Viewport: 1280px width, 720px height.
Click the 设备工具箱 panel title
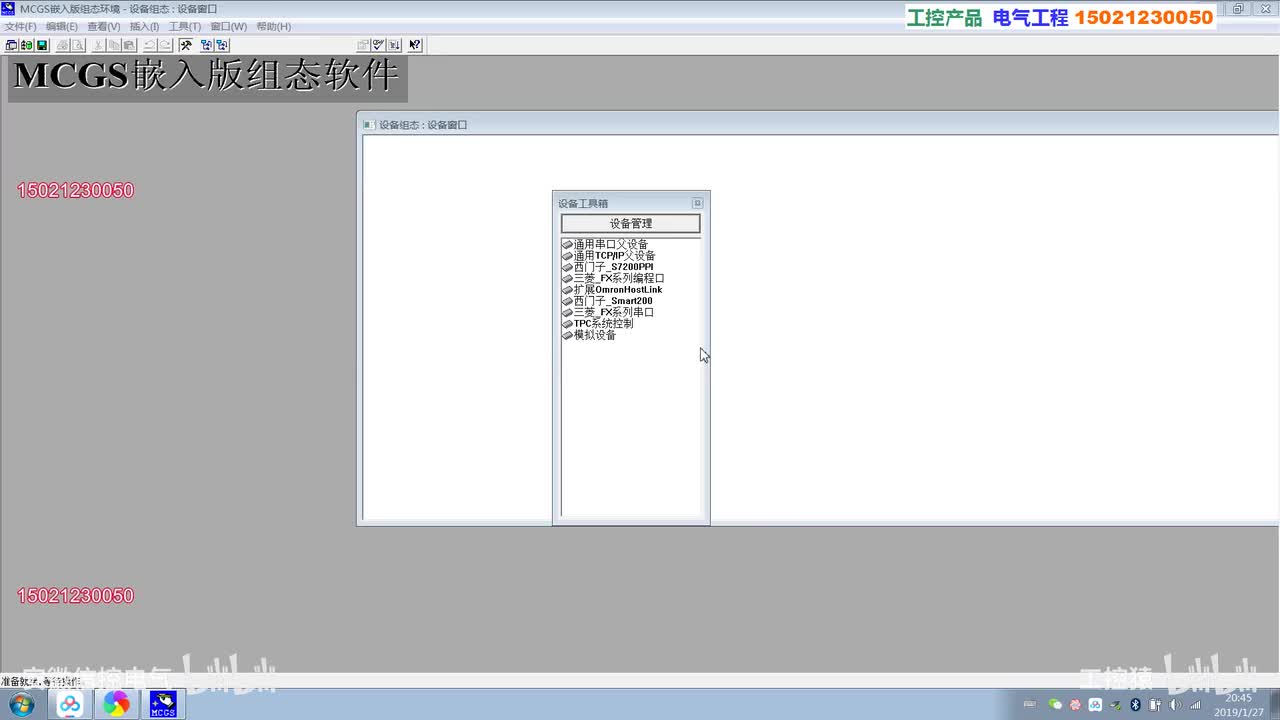coord(583,203)
